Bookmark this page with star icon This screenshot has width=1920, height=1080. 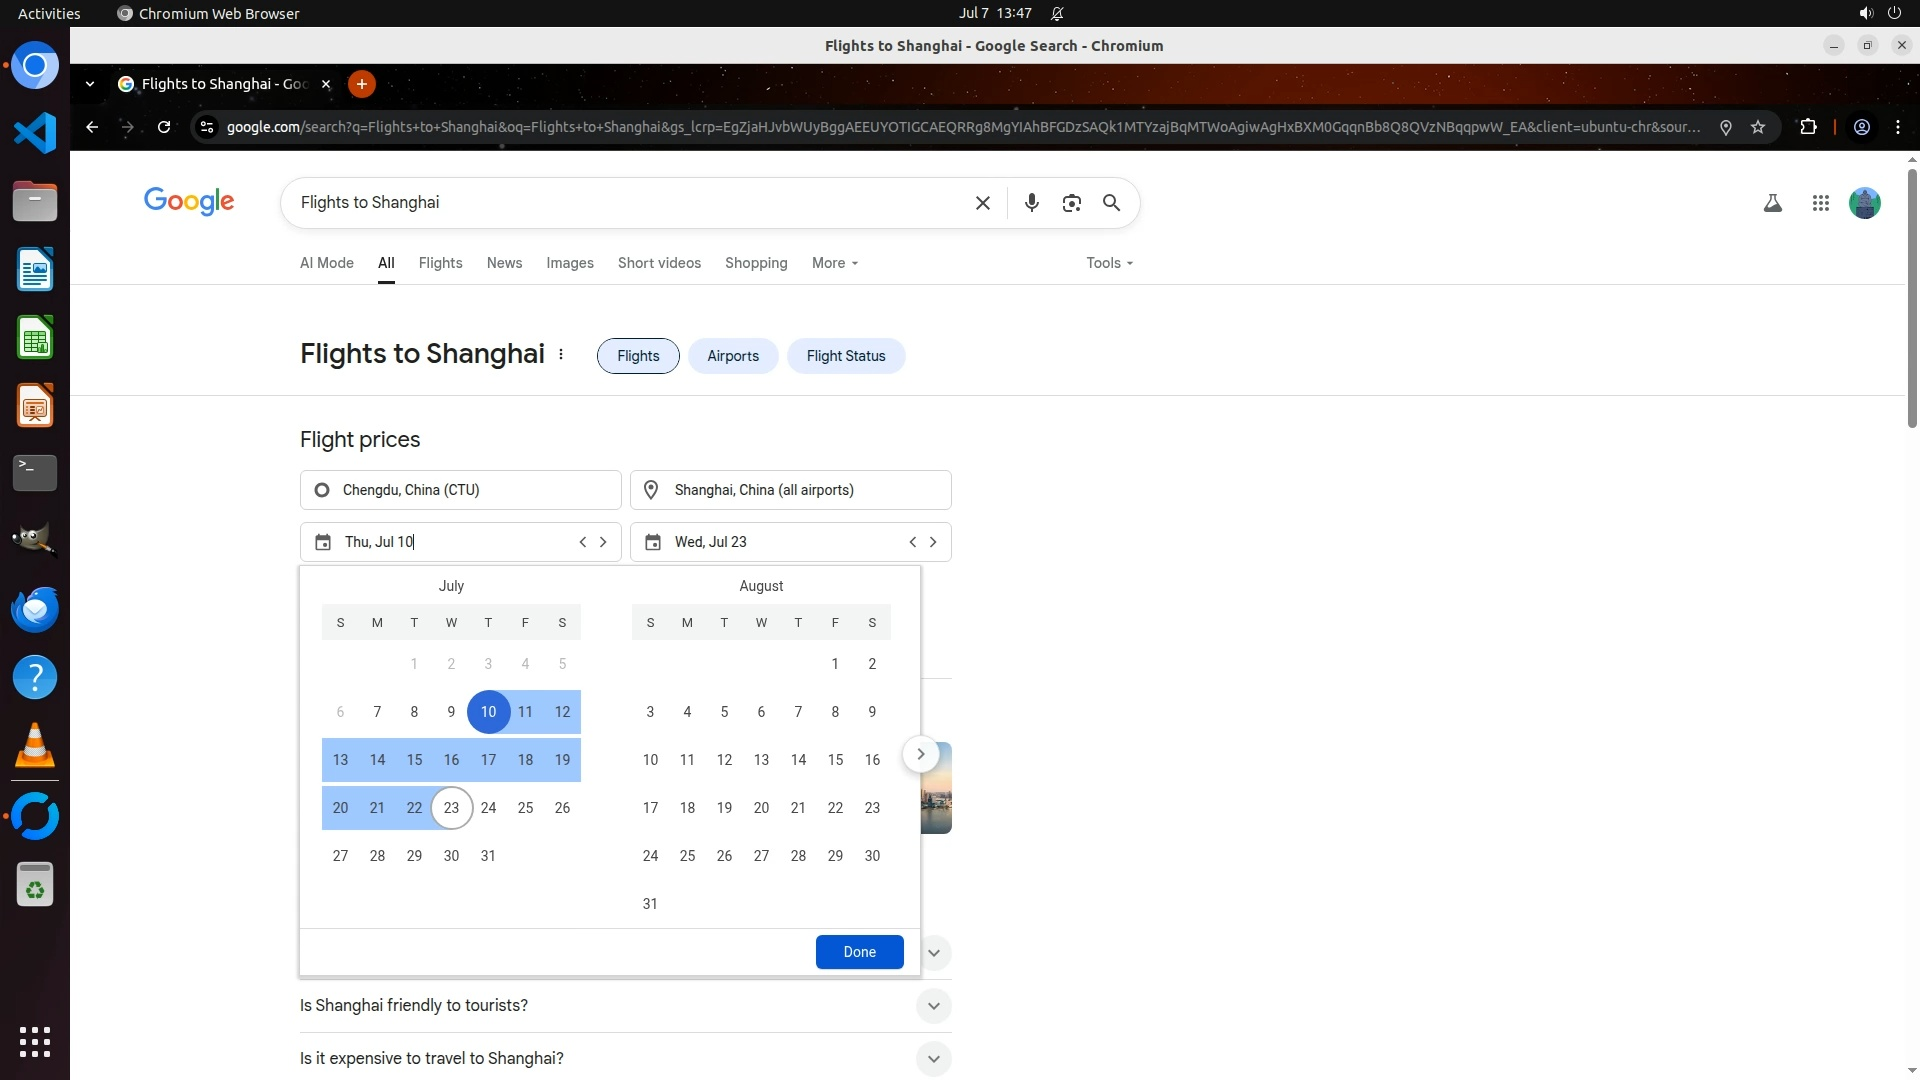(1758, 127)
